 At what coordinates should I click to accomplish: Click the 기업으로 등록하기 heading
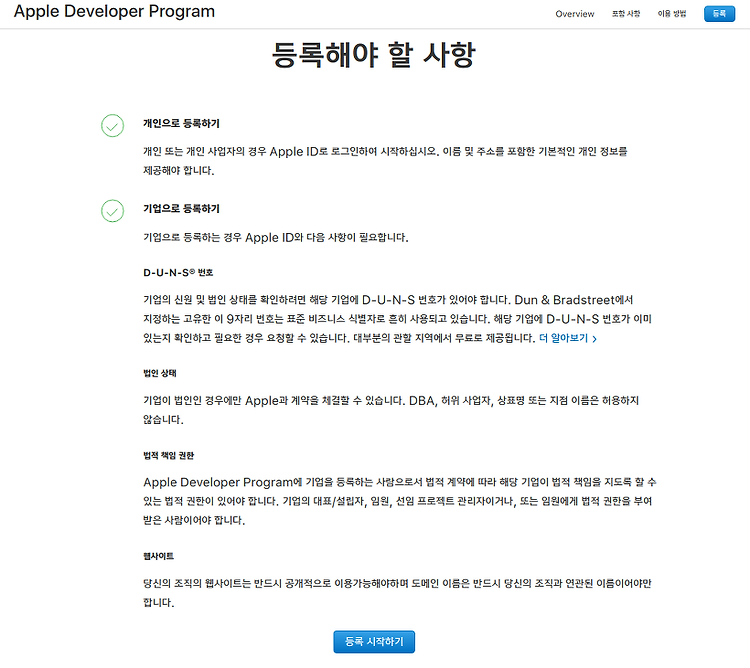pyautogui.click(x=181, y=208)
